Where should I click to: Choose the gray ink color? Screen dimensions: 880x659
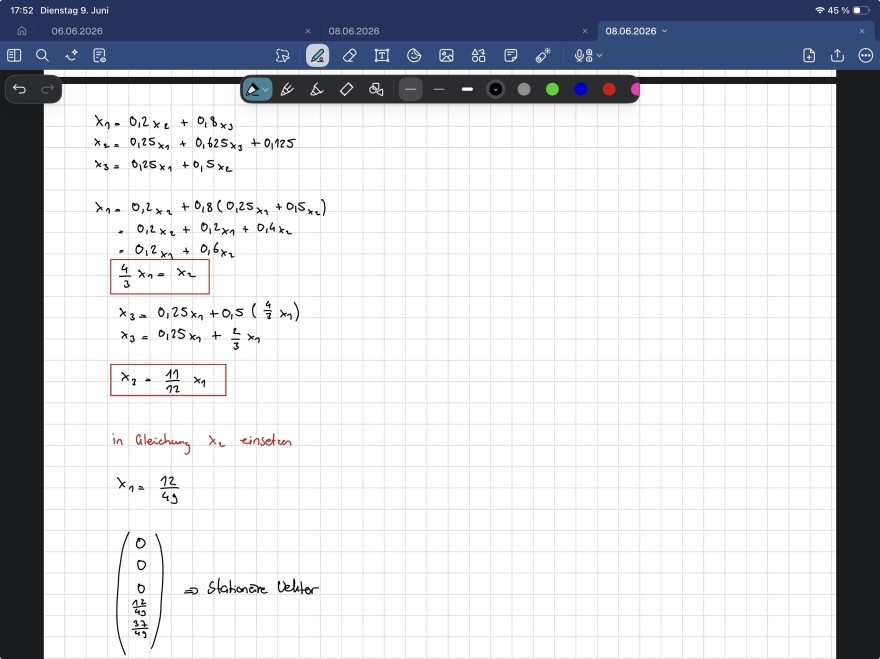click(524, 89)
